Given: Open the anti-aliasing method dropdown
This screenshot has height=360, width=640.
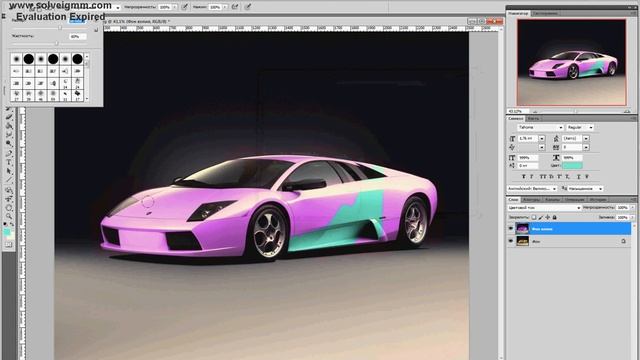Looking at the screenshot, I should 585,189.
